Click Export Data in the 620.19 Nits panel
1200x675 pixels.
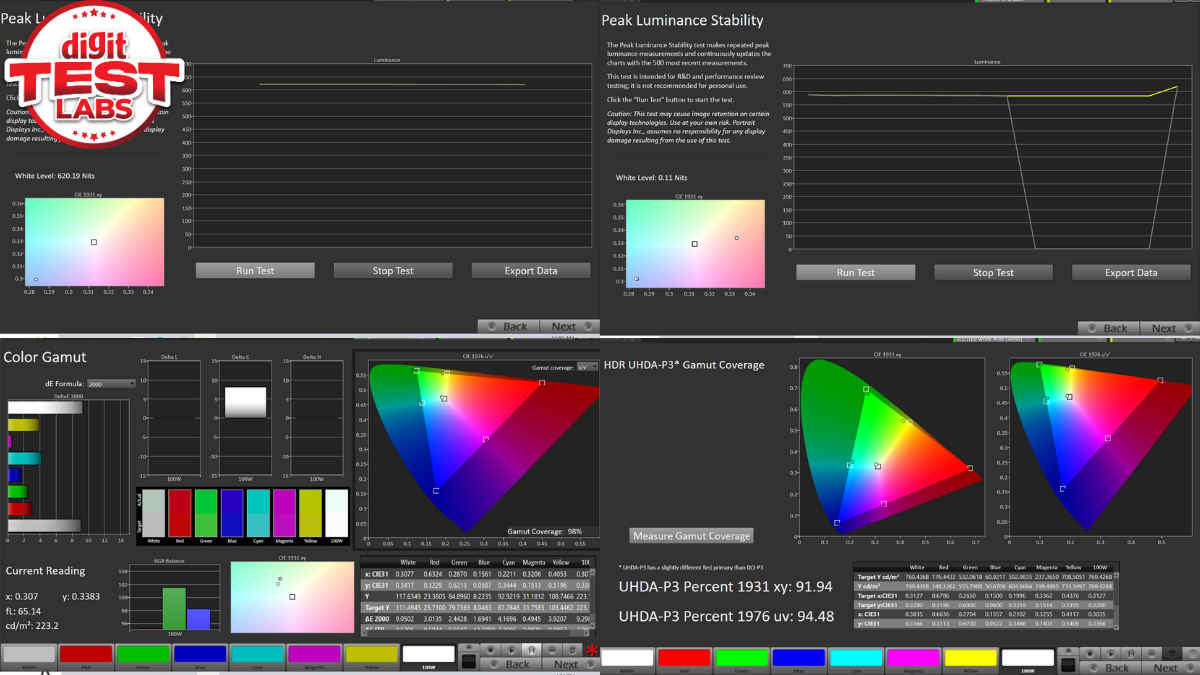(x=530, y=271)
